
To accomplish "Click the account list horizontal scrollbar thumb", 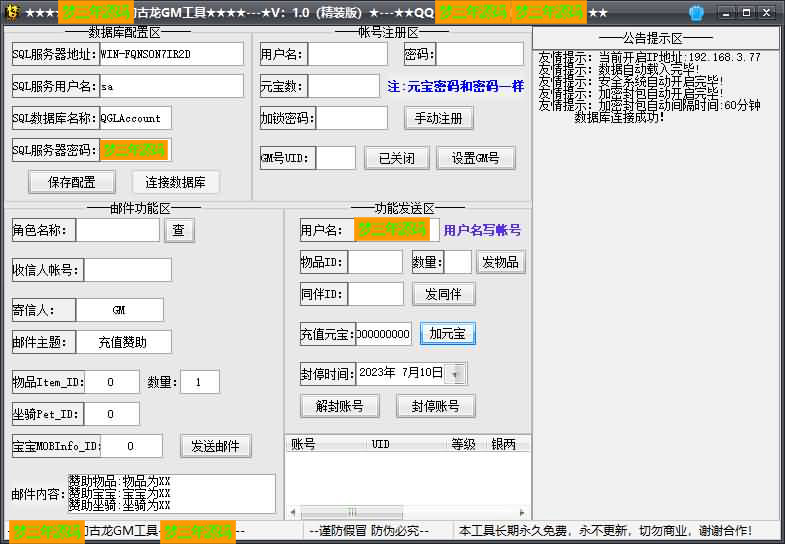I will (x=352, y=512).
